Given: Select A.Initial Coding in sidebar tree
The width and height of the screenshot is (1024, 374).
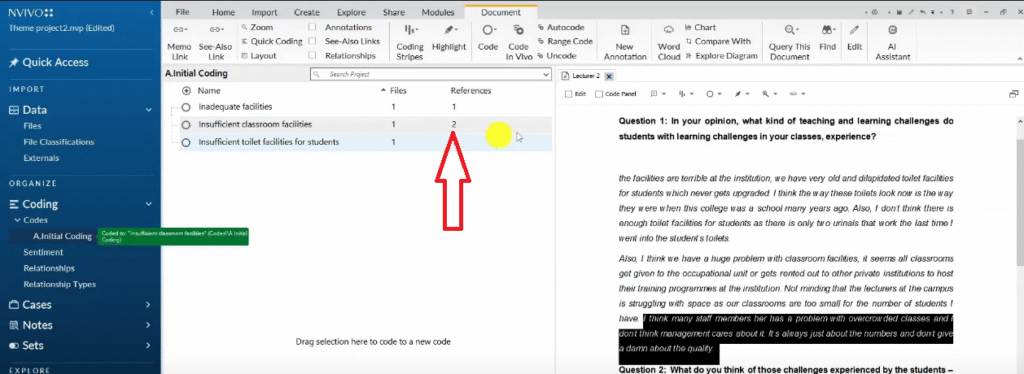Looking at the screenshot, I should tap(63, 236).
